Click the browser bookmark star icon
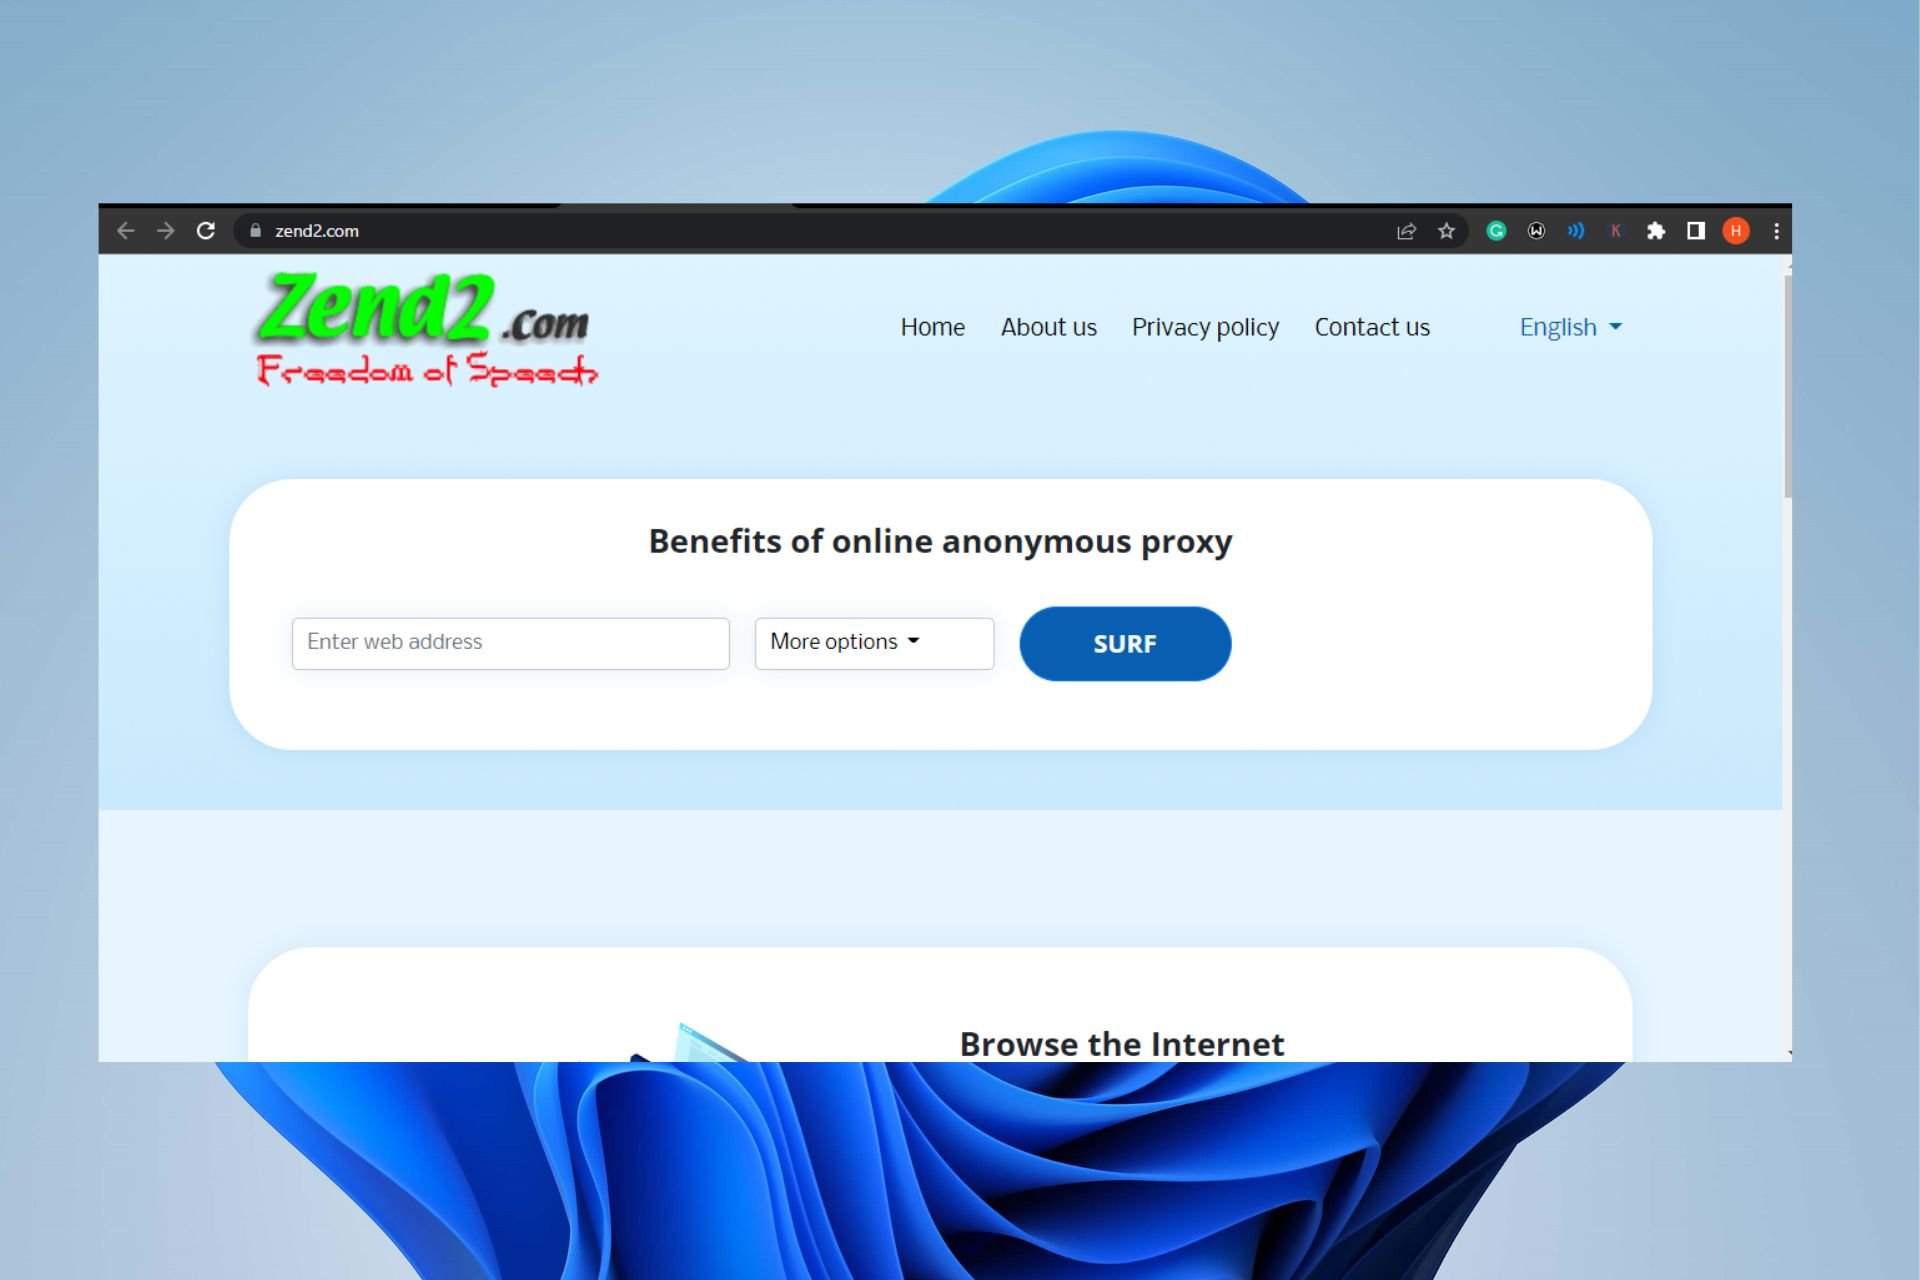 pyautogui.click(x=1449, y=230)
